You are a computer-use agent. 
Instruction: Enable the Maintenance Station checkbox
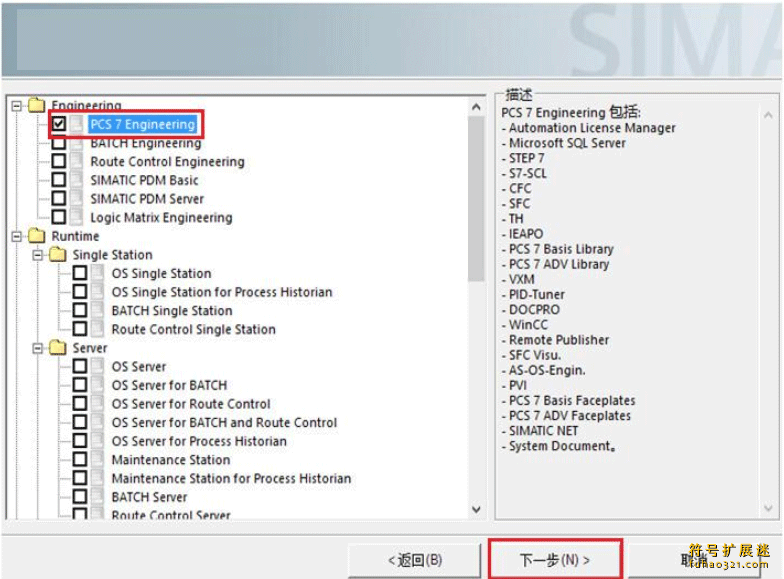pyautogui.click(x=80, y=460)
